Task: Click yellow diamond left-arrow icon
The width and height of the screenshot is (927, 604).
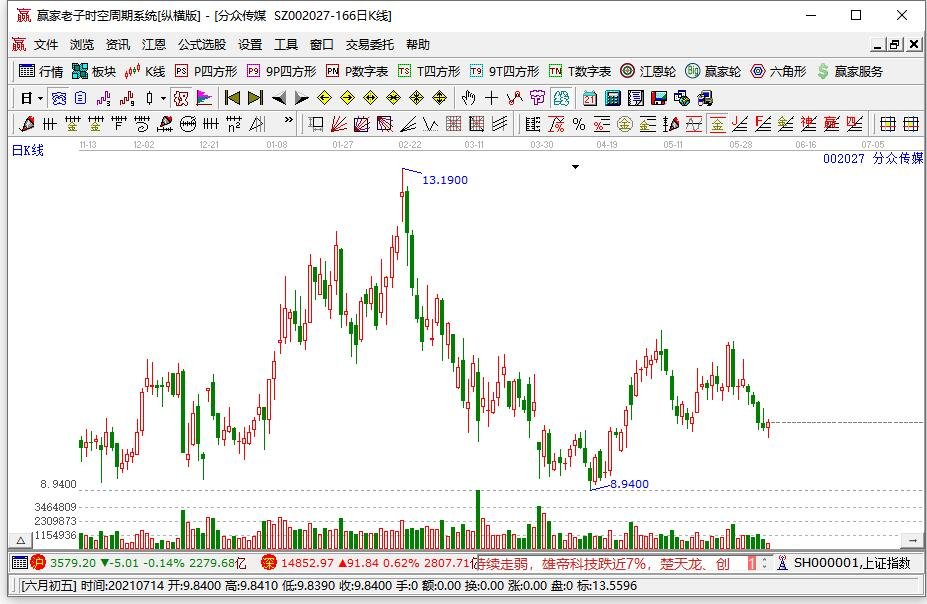Action: [324, 98]
